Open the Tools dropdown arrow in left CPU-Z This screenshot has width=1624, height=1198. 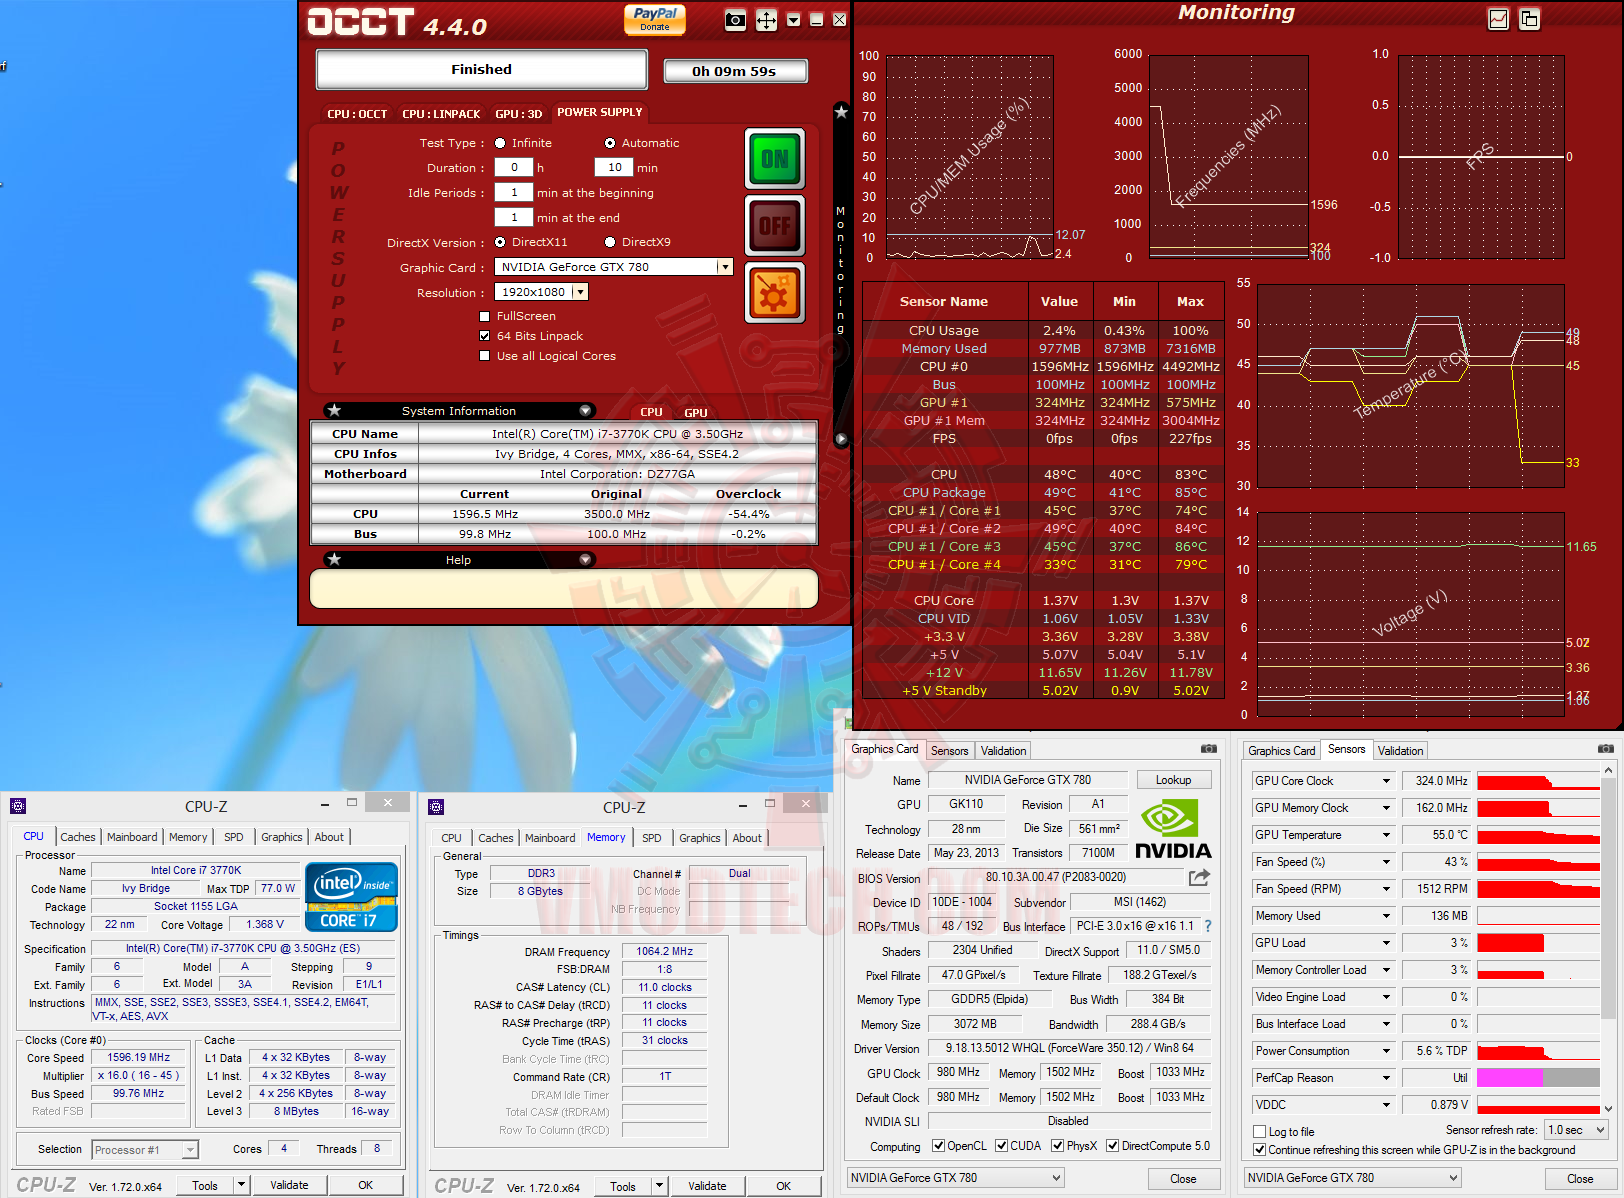241,1185
